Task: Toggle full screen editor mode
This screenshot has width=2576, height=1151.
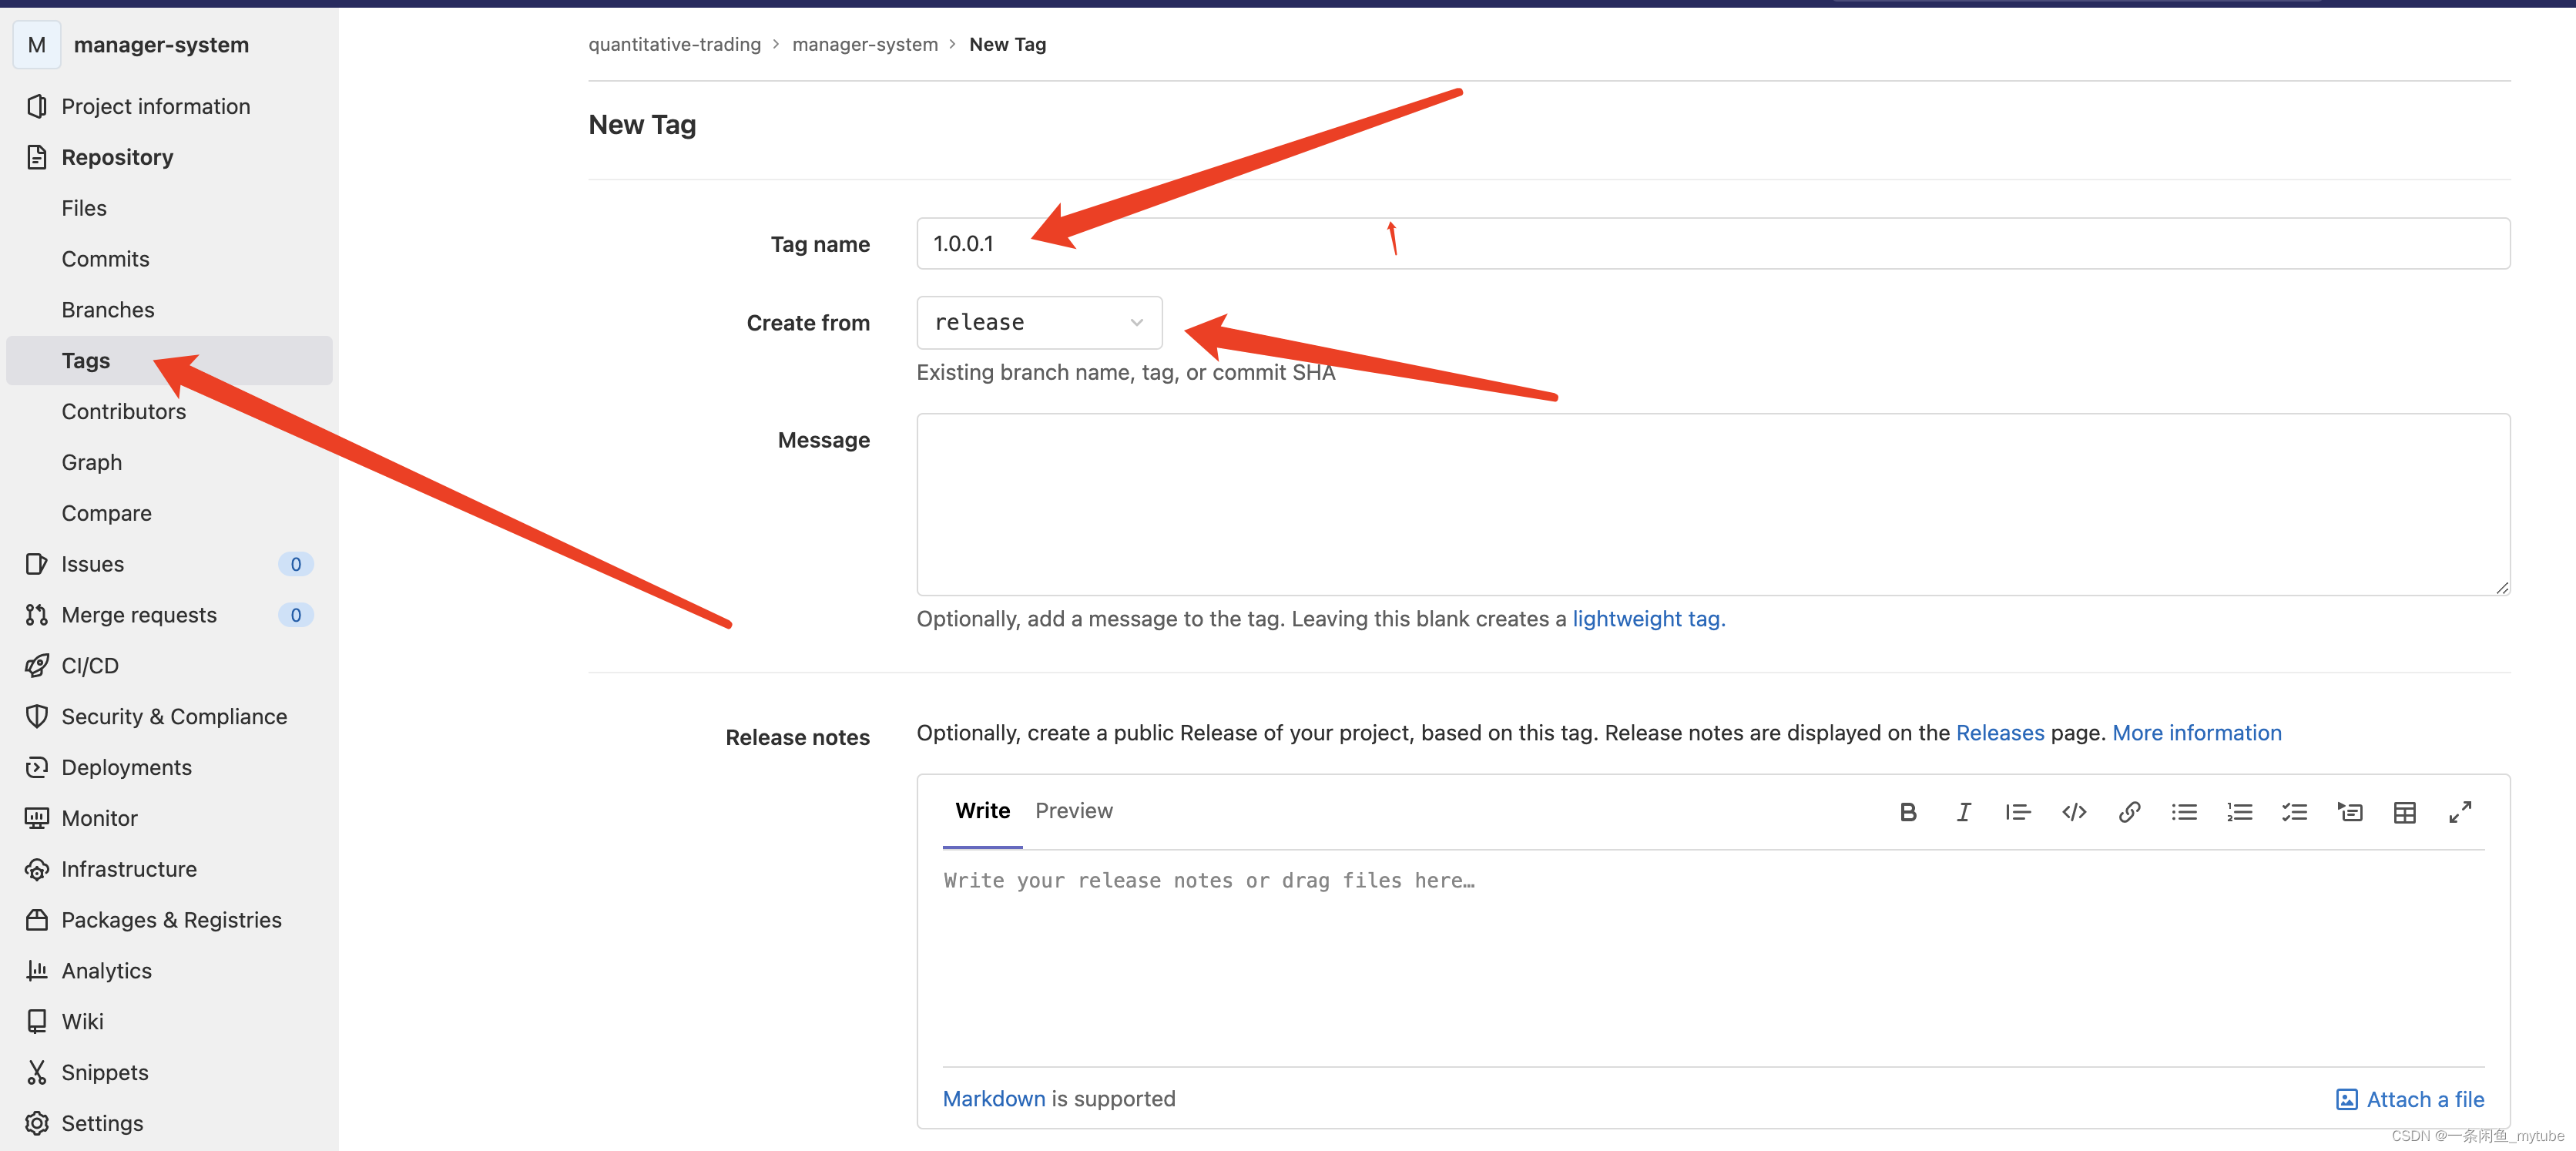Action: [x=2460, y=812]
